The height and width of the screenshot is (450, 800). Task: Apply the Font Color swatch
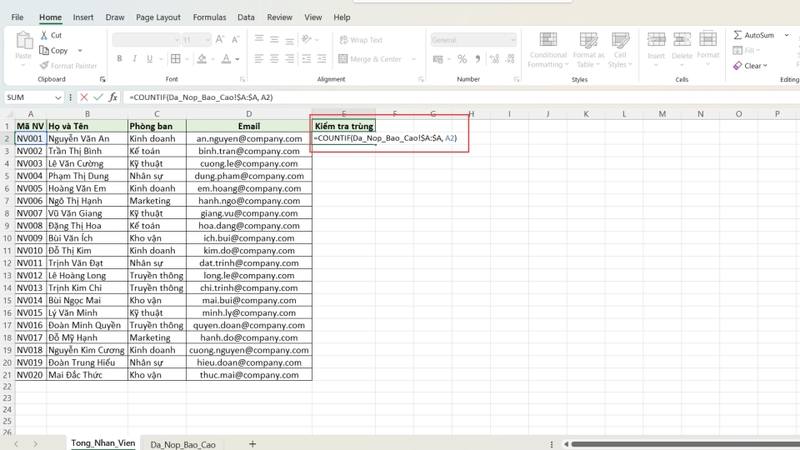(x=226, y=59)
